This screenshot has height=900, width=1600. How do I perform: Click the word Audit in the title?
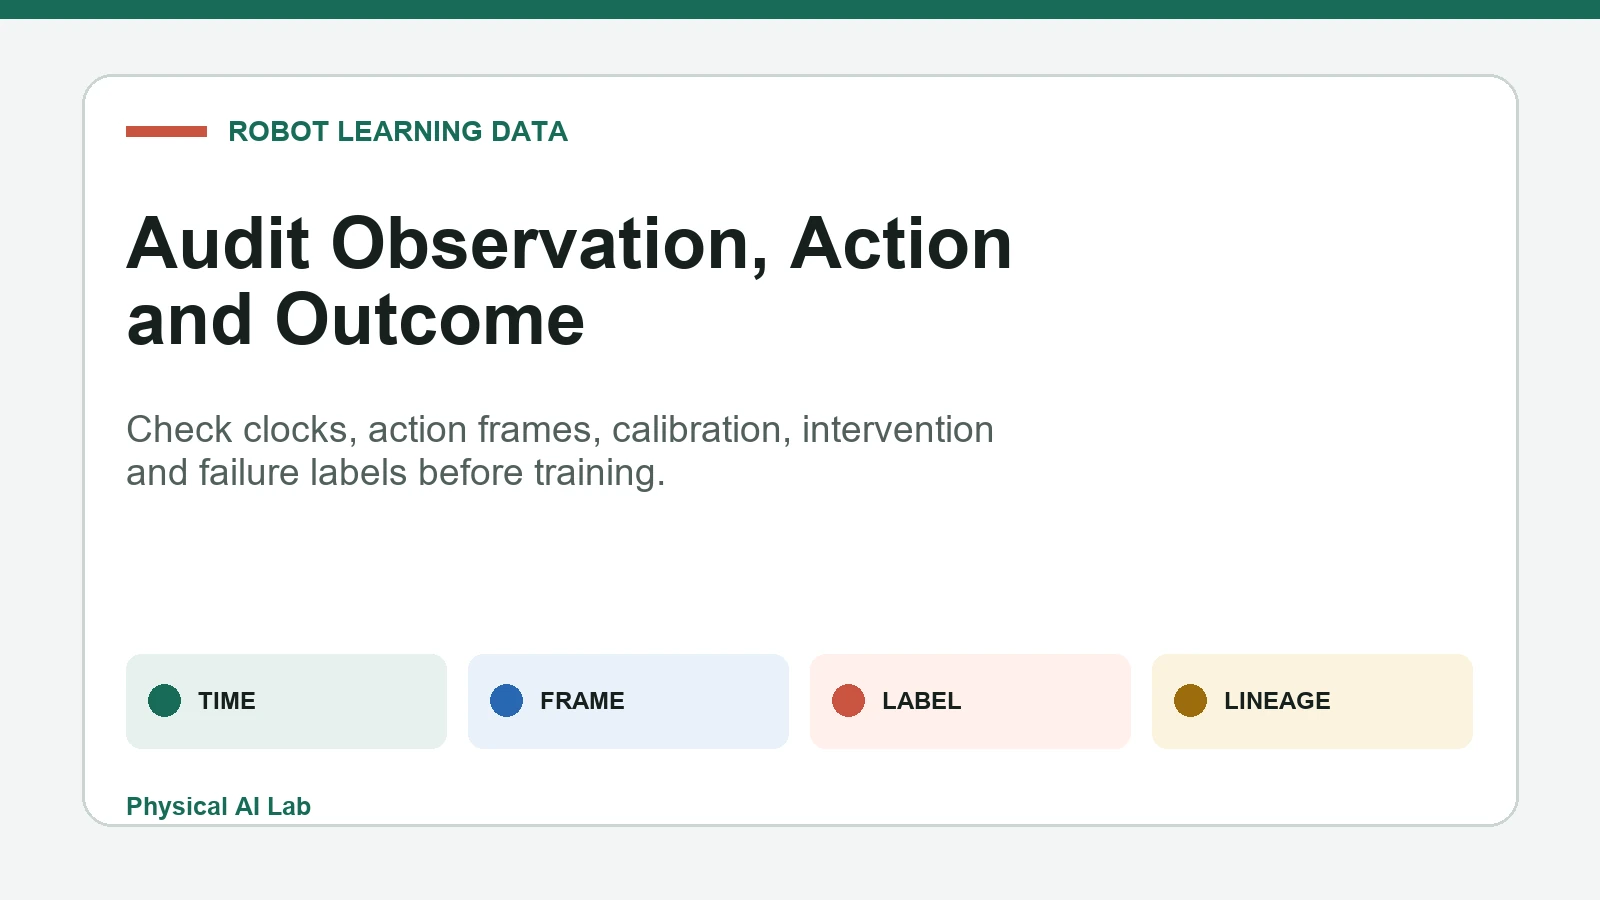point(218,243)
